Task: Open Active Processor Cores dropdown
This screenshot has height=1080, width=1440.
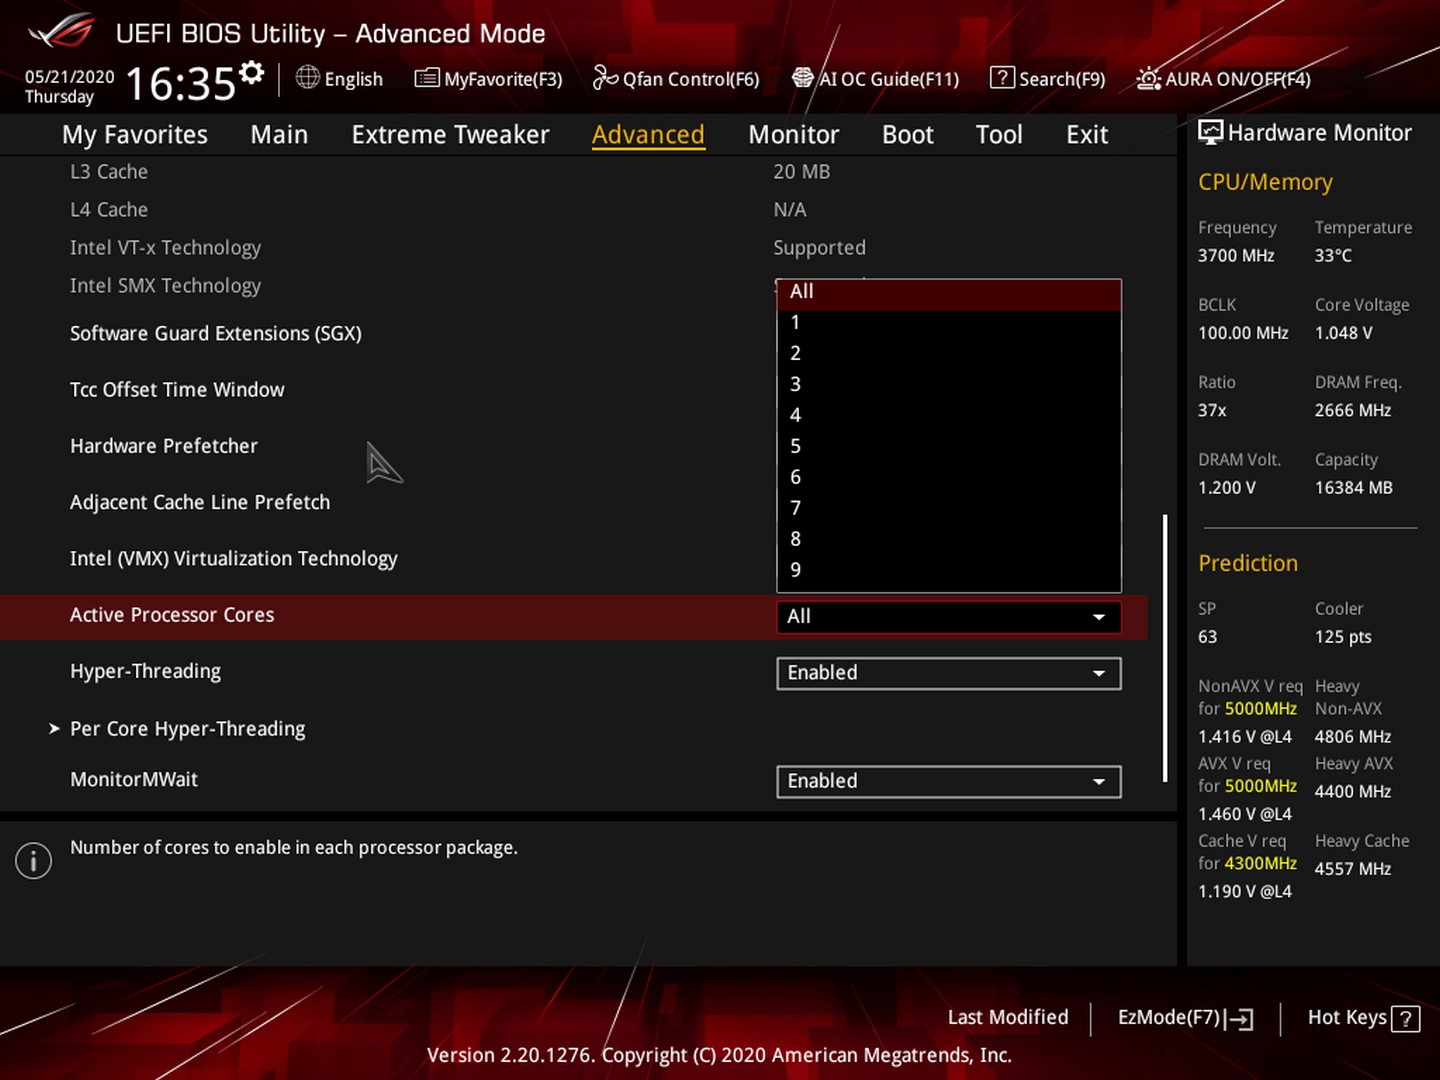Action: point(949,617)
